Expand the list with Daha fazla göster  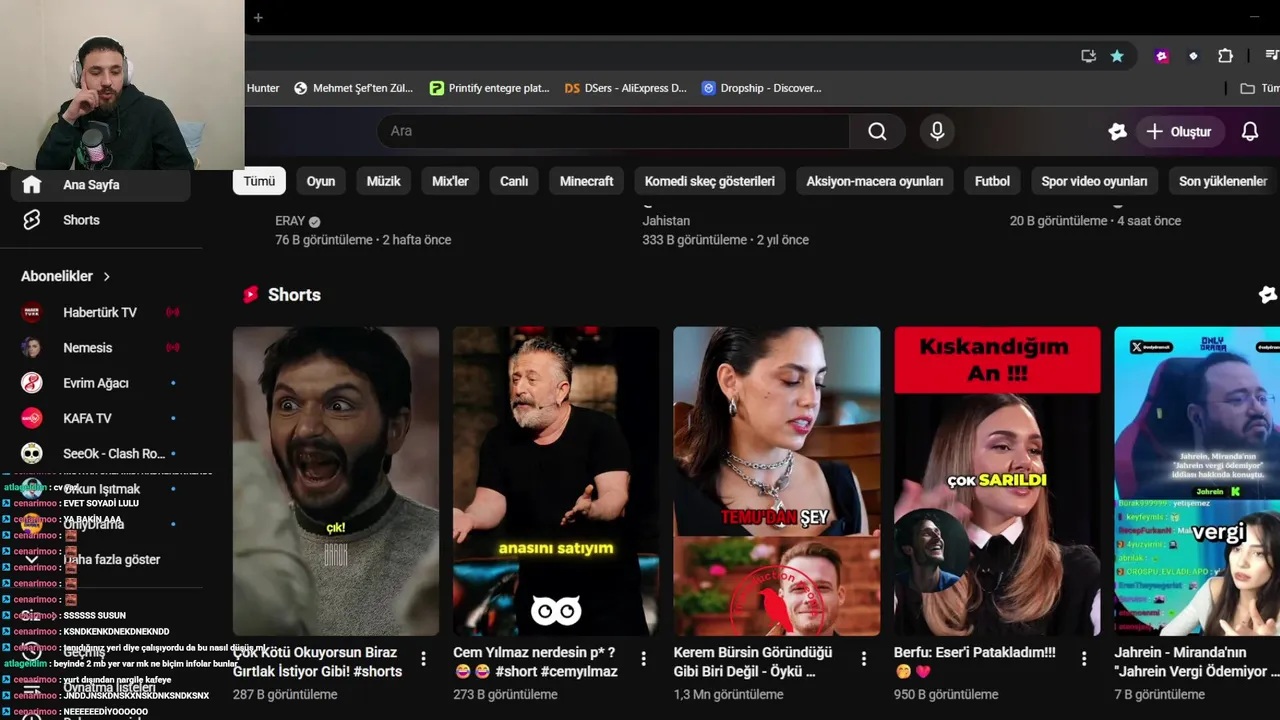(111, 560)
